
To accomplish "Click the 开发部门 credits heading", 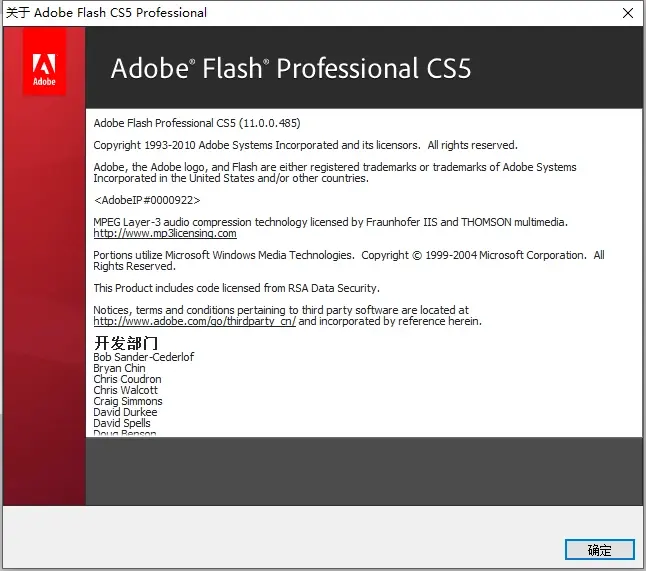I will [x=126, y=343].
